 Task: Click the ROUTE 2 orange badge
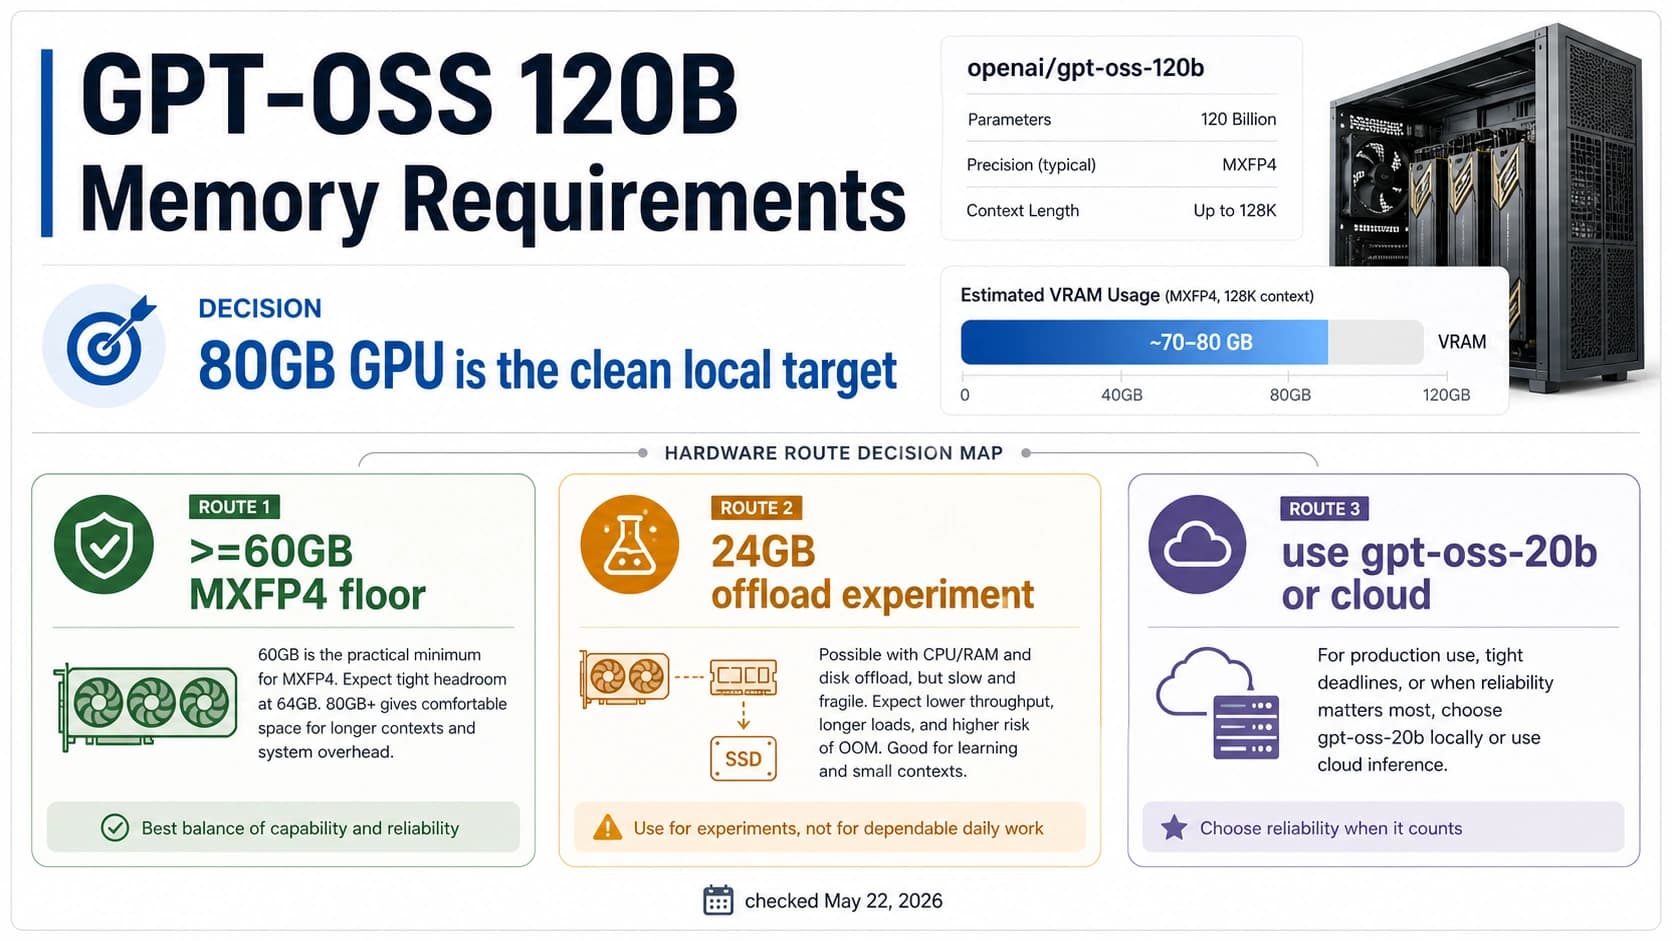point(756,508)
